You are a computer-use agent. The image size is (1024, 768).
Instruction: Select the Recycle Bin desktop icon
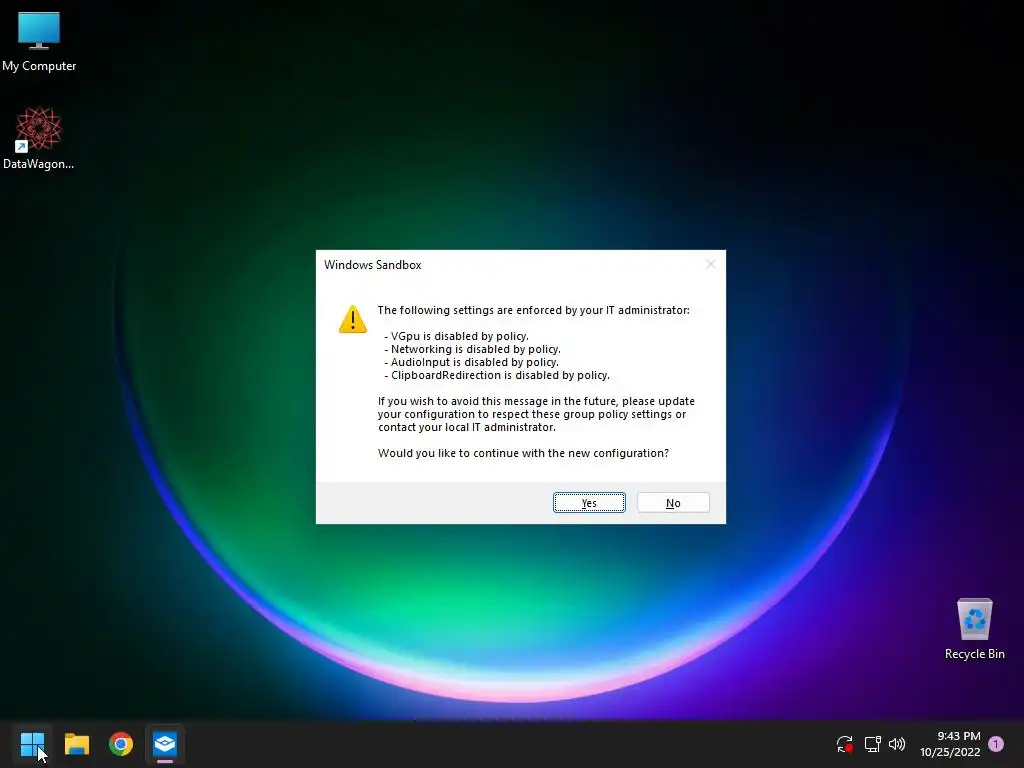coord(974,629)
